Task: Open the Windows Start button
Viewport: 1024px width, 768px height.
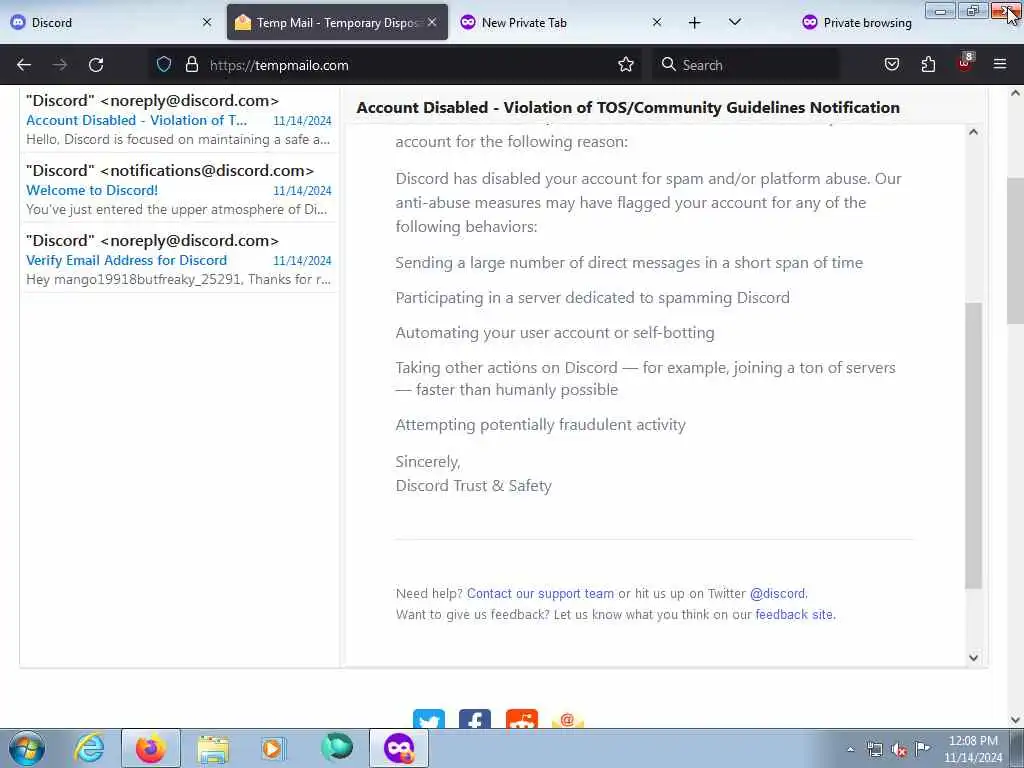Action: [27, 748]
